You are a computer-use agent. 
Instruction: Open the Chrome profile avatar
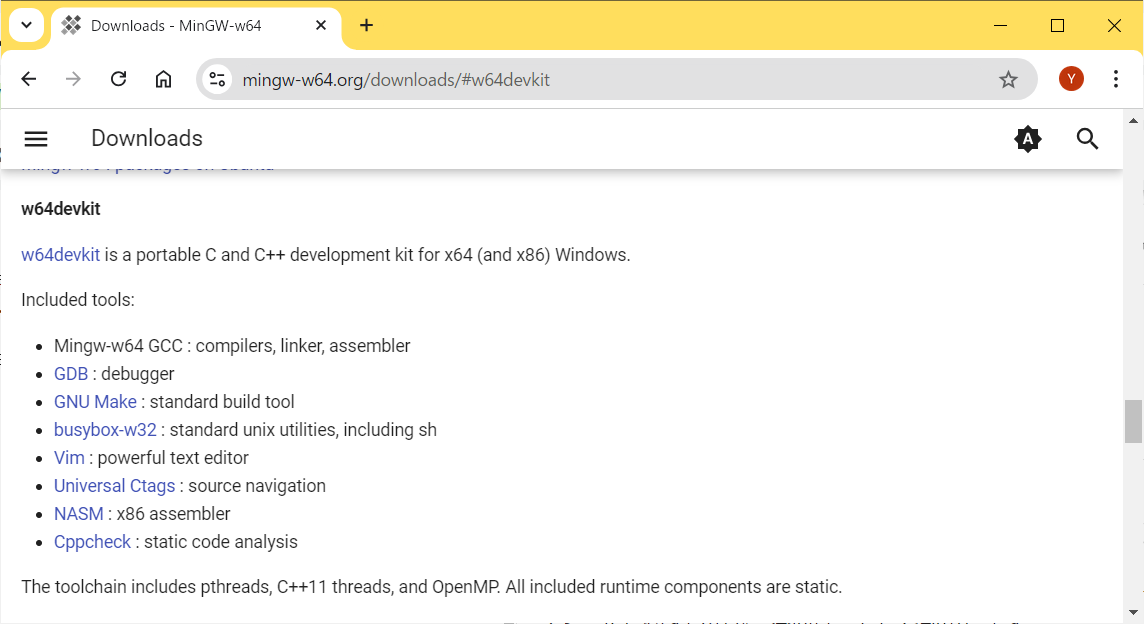point(1071,80)
